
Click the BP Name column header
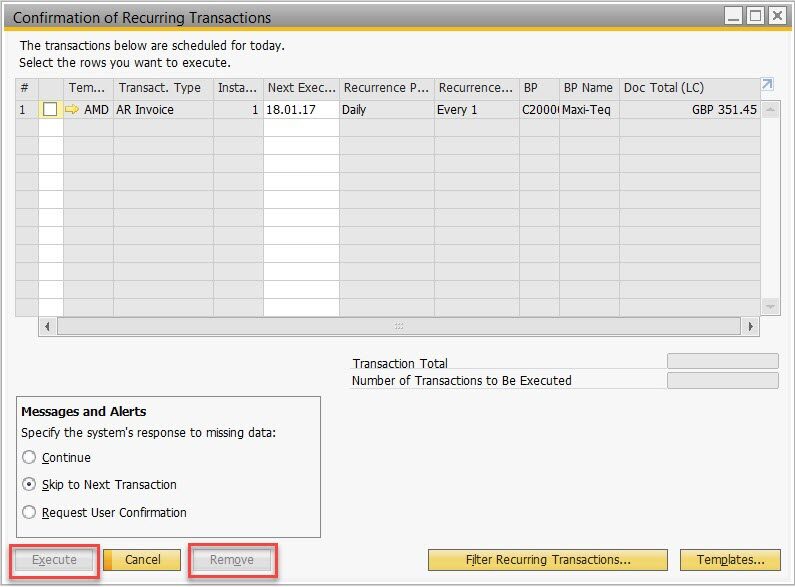coord(588,88)
